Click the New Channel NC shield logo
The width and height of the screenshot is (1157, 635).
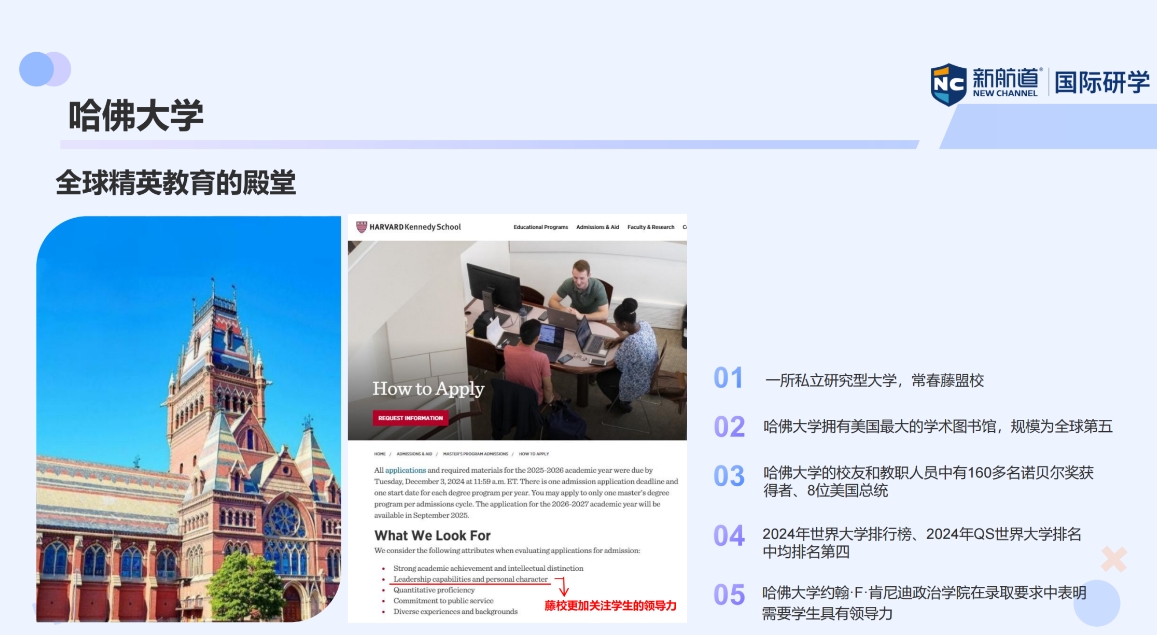tap(948, 84)
